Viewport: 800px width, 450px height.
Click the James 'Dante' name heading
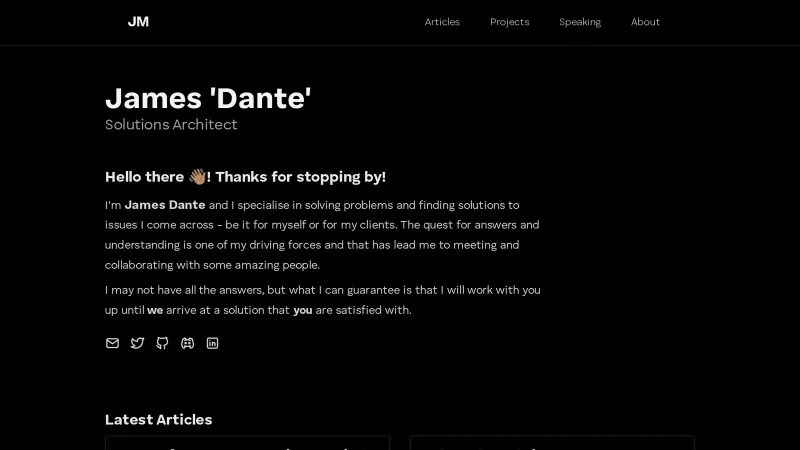pyautogui.click(x=208, y=98)
